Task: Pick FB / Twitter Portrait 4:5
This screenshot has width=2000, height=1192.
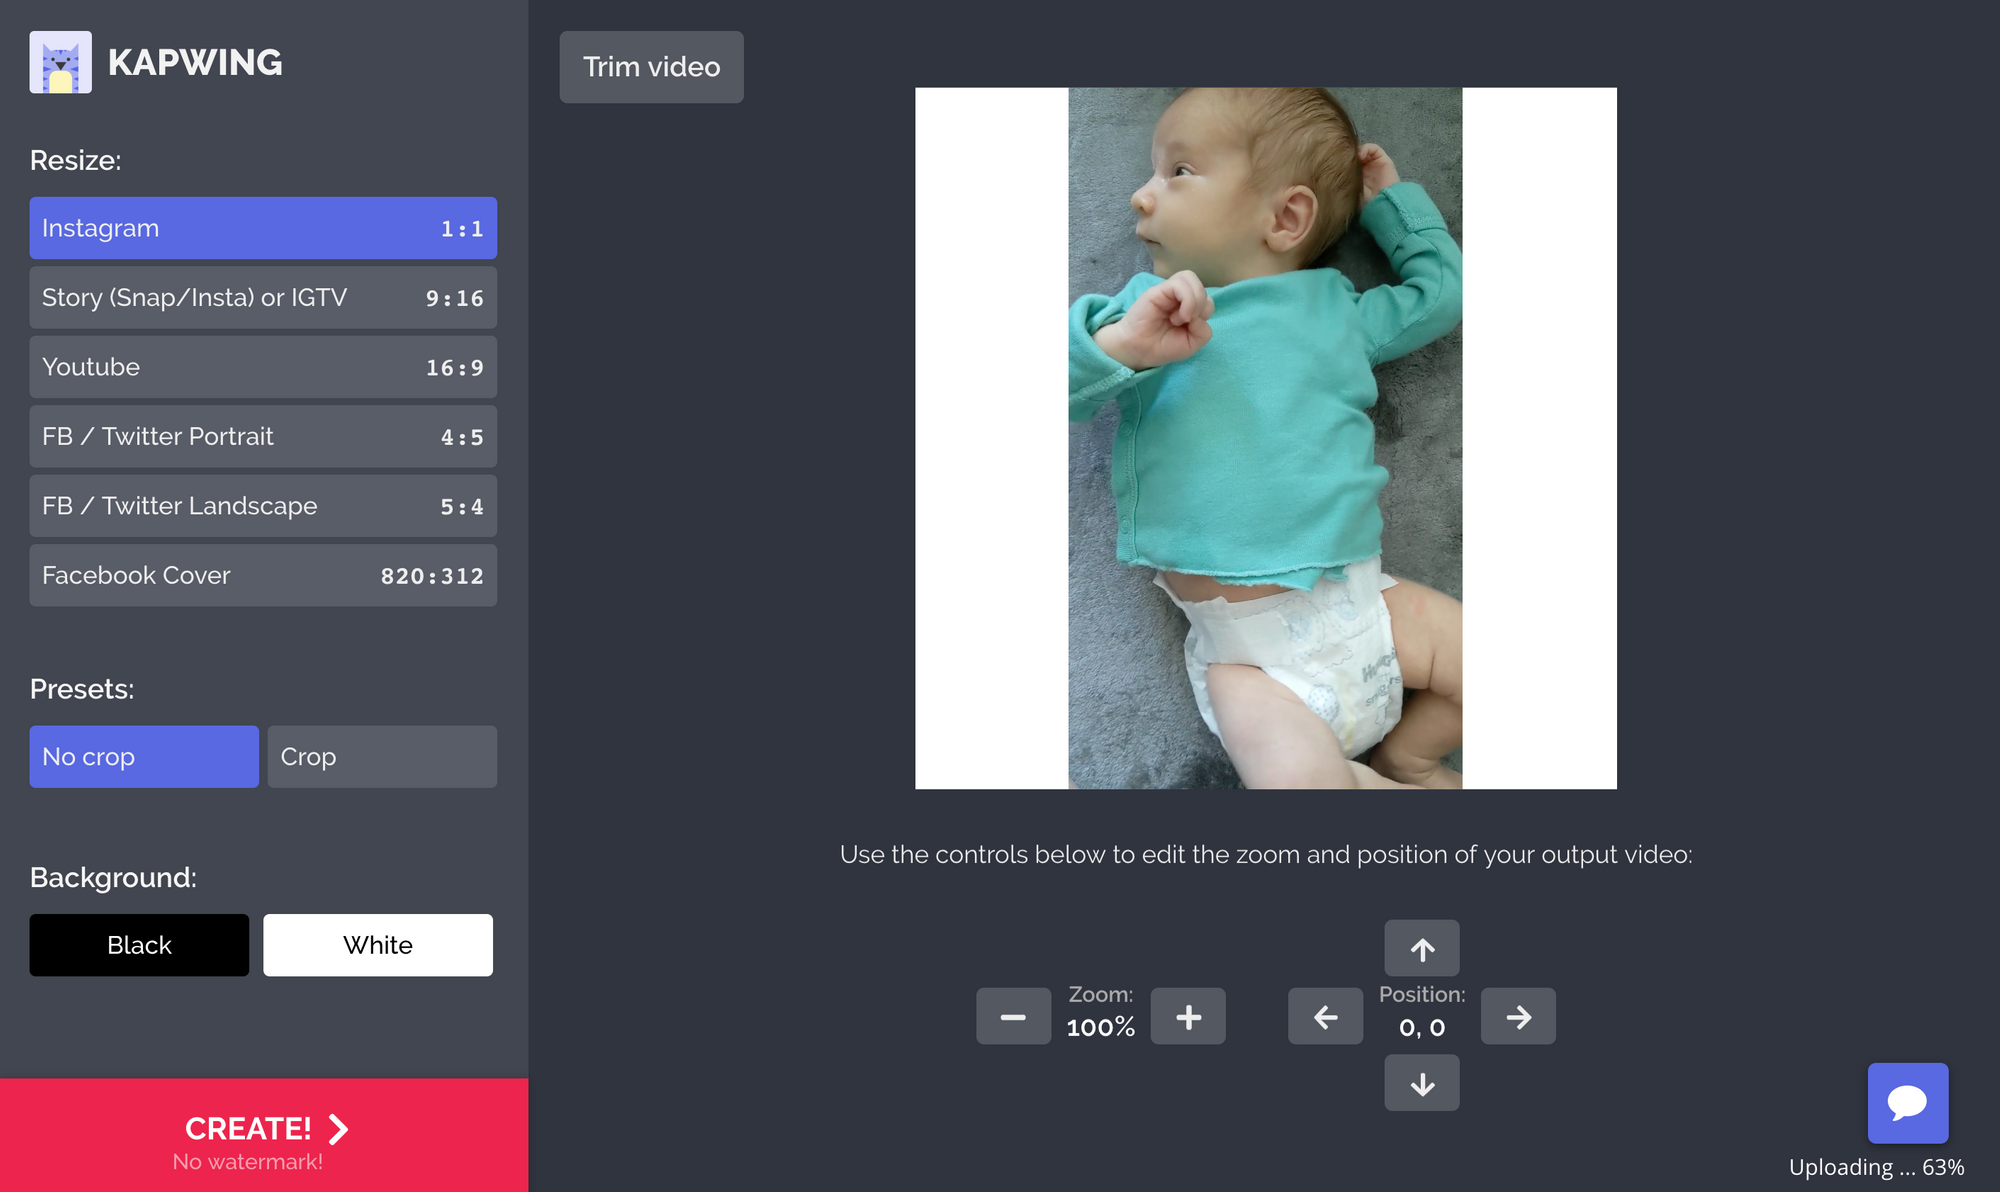Action: point(263,437)
